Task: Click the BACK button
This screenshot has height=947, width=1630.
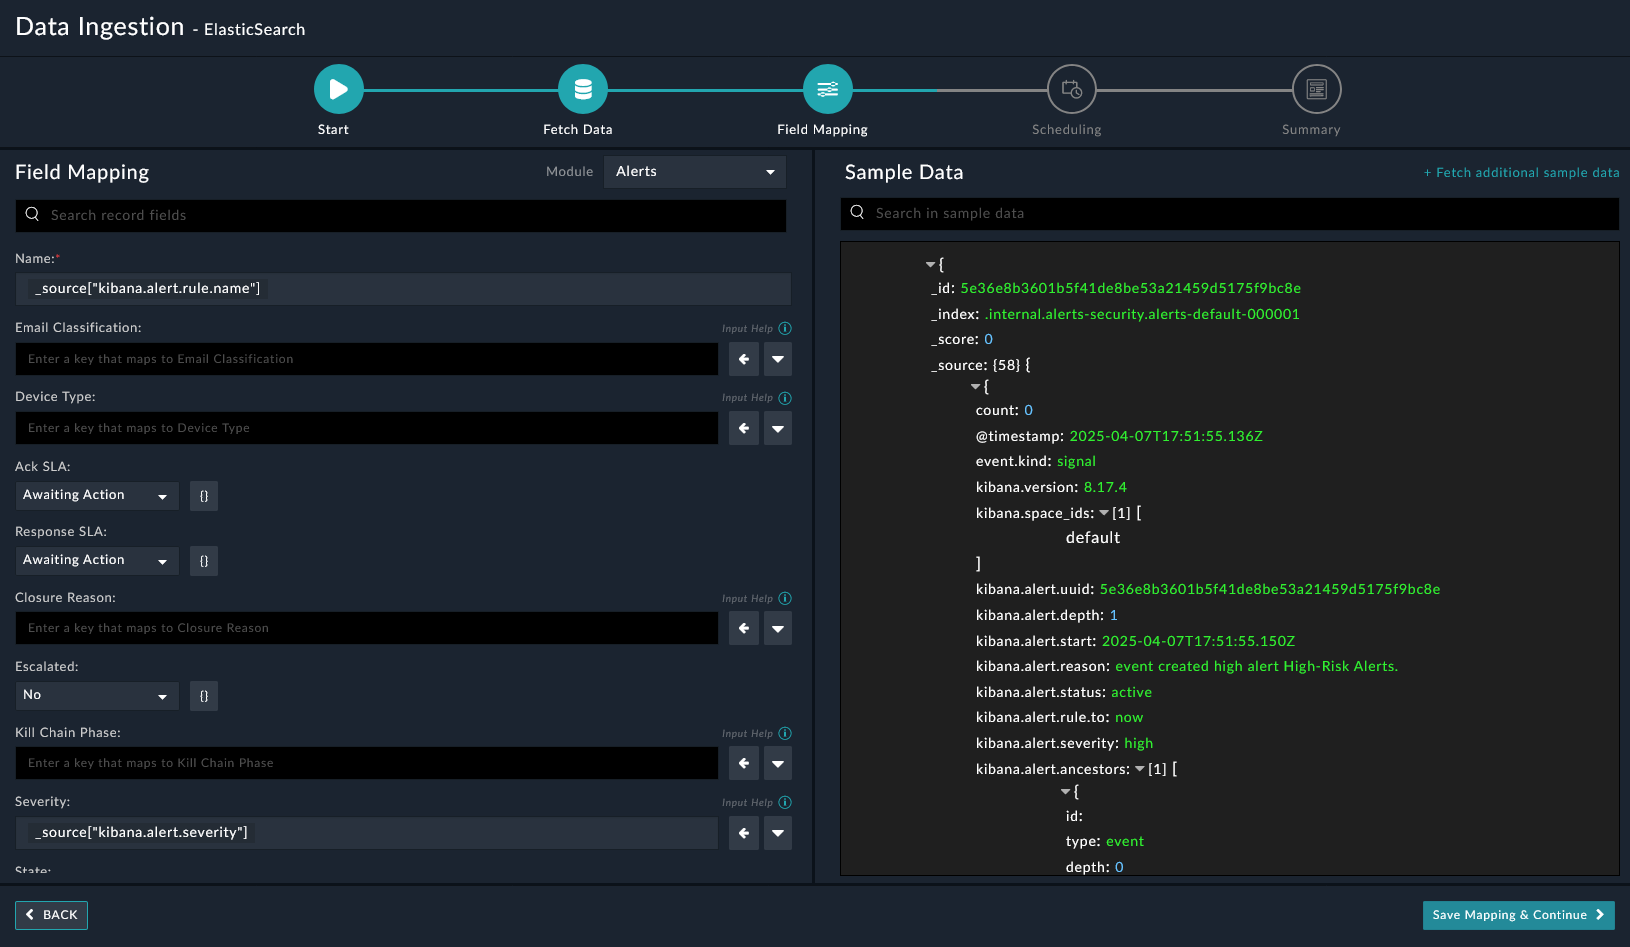Action: click(52, 915)
